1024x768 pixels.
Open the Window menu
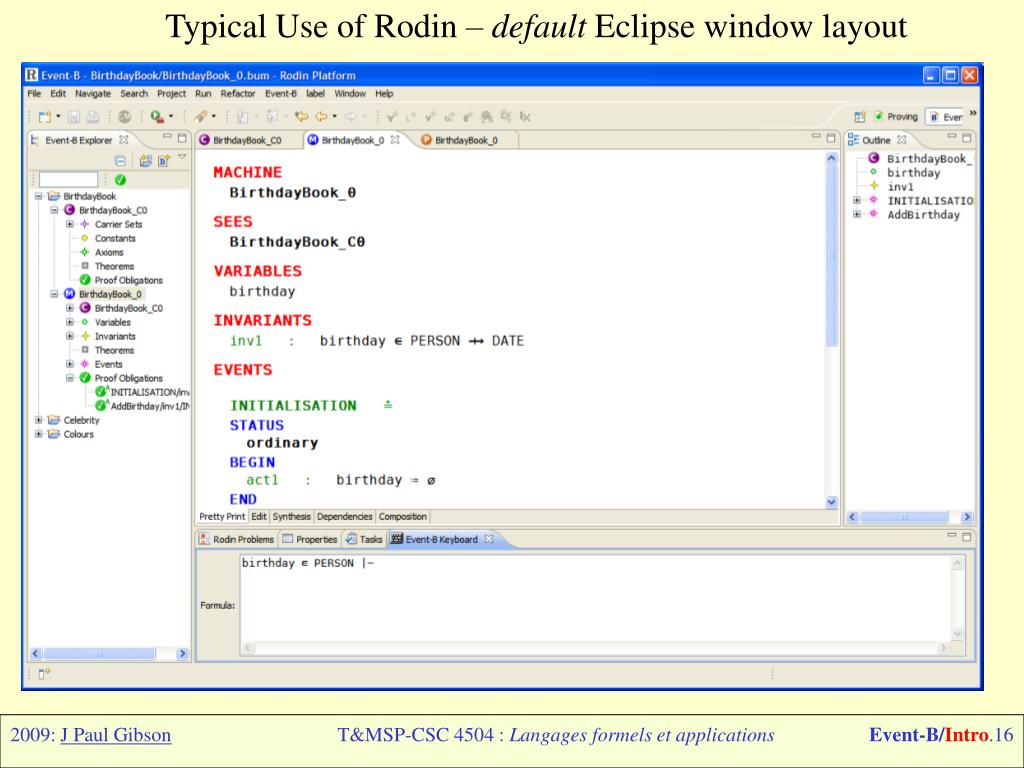coord(350,93)
